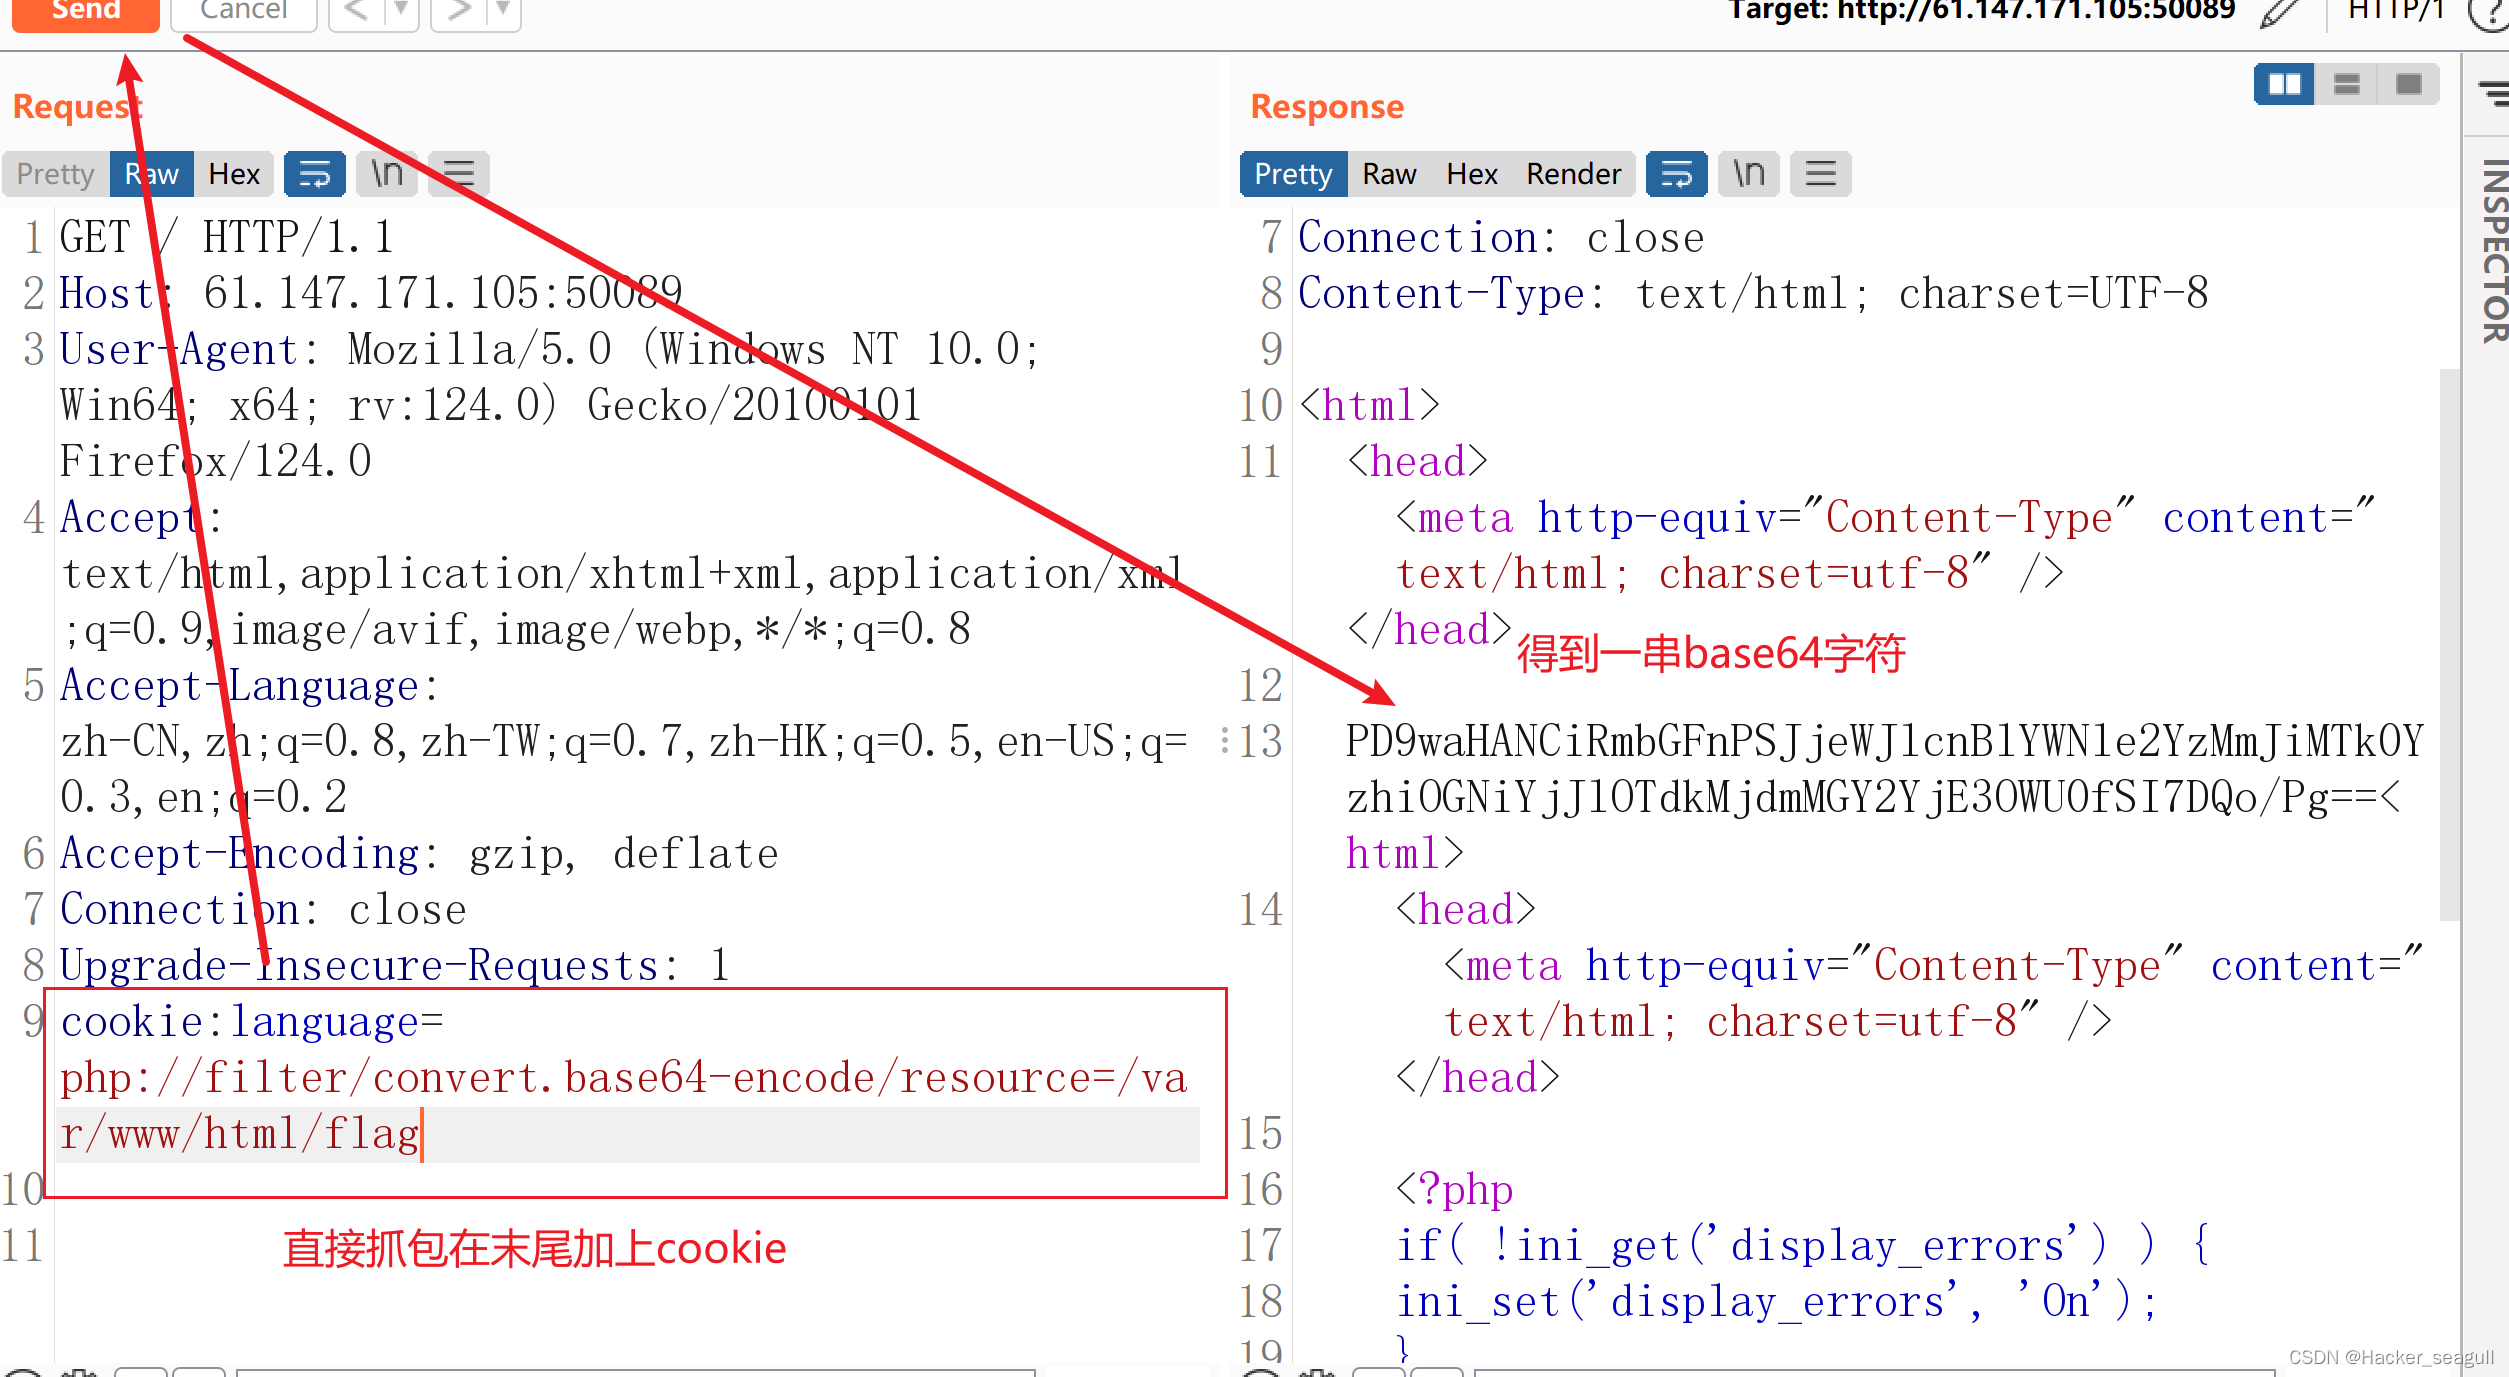Image resolution: width=2509 pixels, height=1377 pixels.
Task: Select the Raw tab in Response
Action: pyautogui.click(x=1389, y=174)
